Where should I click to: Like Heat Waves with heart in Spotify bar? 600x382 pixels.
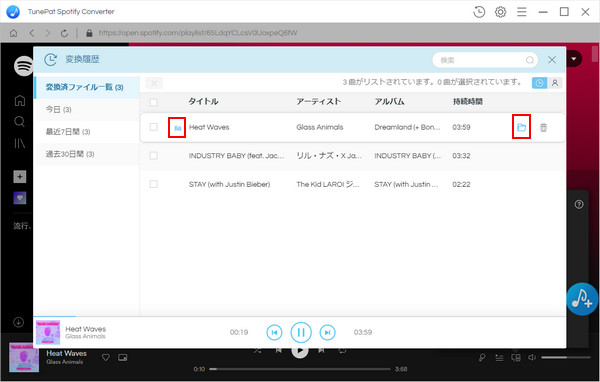click(x=106, y=358)
